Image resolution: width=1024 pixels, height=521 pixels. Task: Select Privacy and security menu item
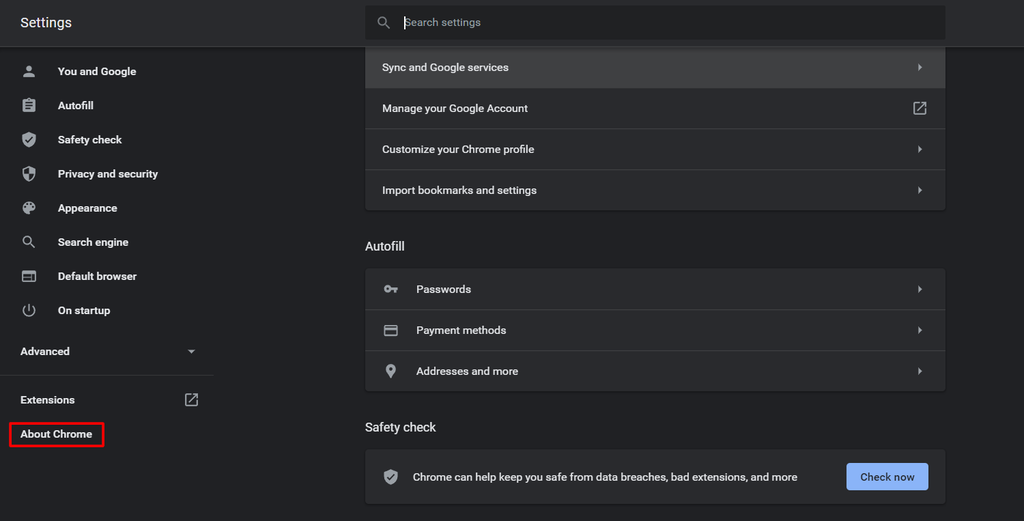[x=107, y=174]
